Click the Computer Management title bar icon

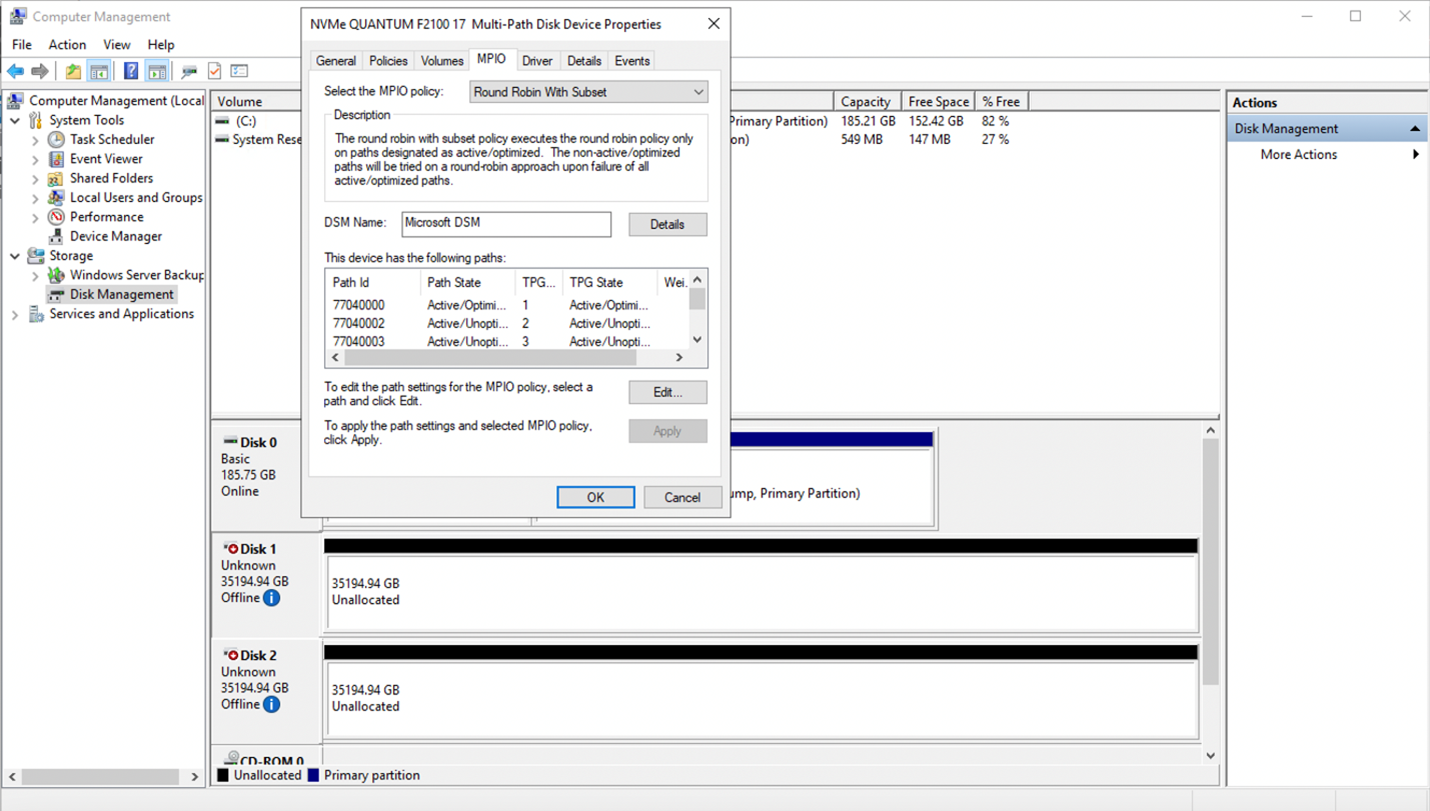[x=18, y=16]
